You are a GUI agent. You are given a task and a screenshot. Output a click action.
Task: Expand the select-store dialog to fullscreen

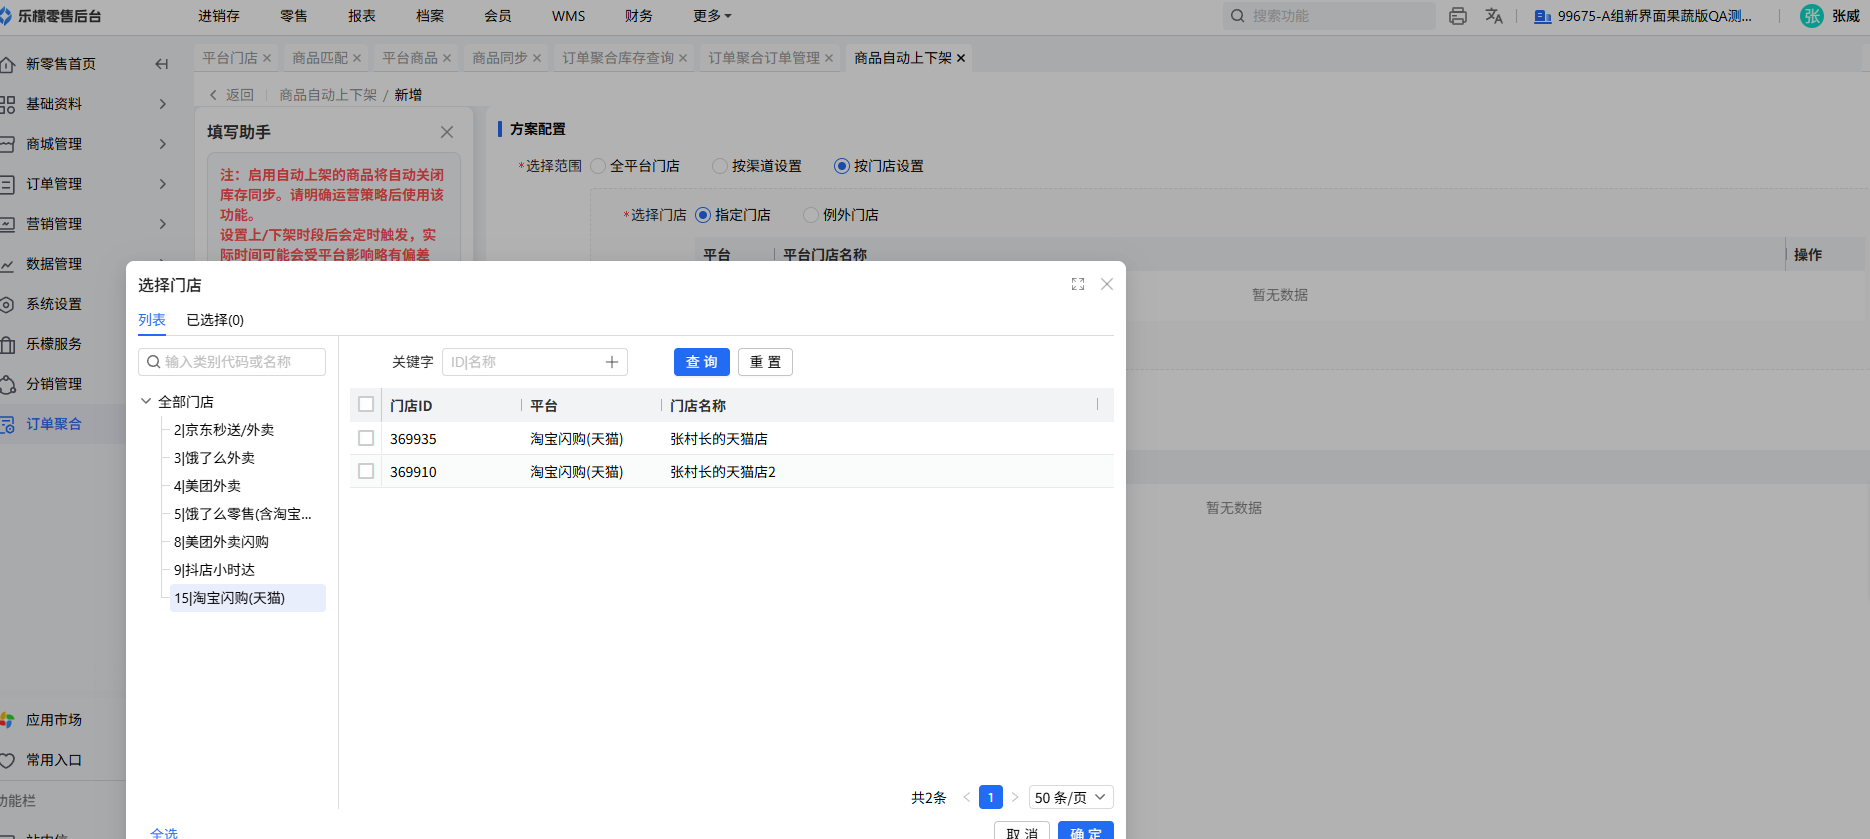[1078, 284]
